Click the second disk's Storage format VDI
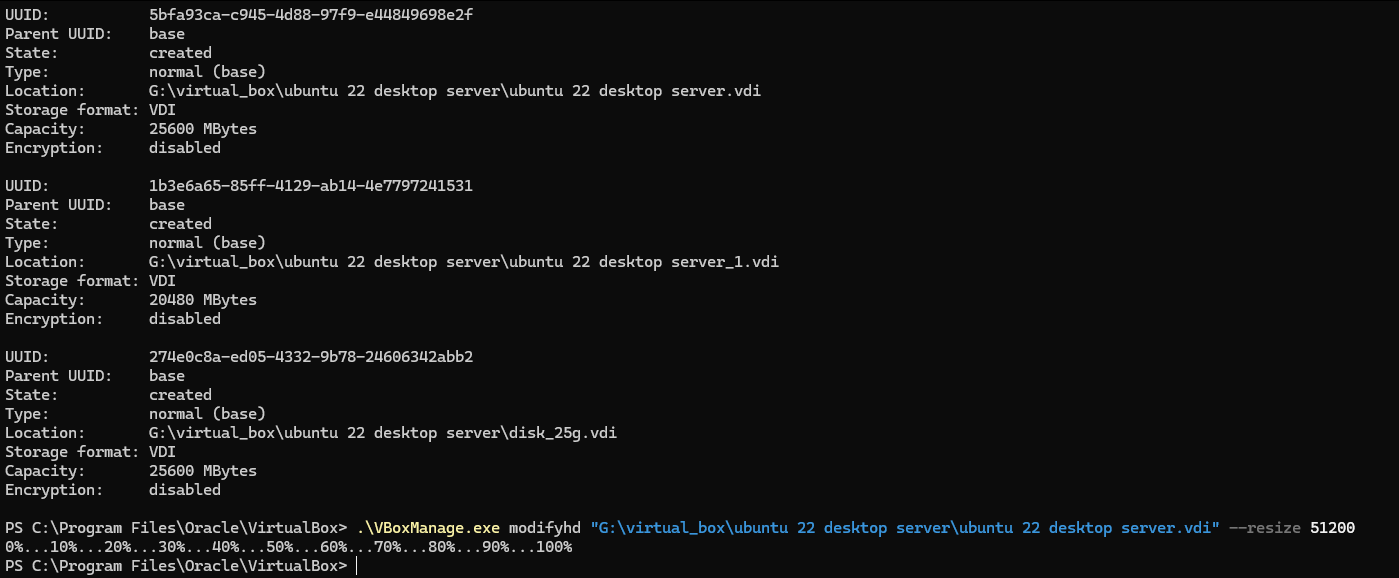 (162, 281)
